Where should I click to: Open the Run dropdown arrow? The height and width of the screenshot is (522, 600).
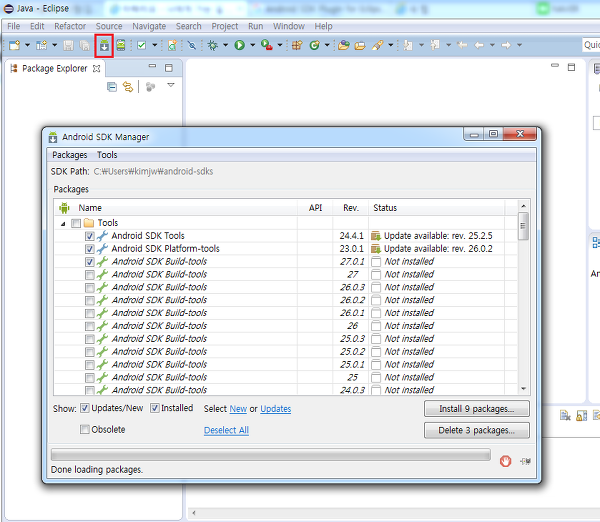253,45
